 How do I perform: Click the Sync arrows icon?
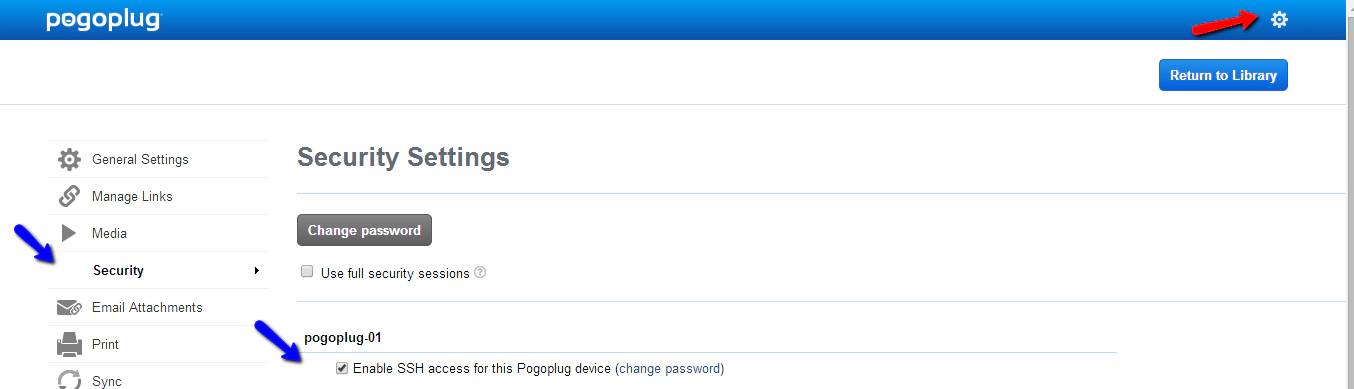tap(69, 380)
